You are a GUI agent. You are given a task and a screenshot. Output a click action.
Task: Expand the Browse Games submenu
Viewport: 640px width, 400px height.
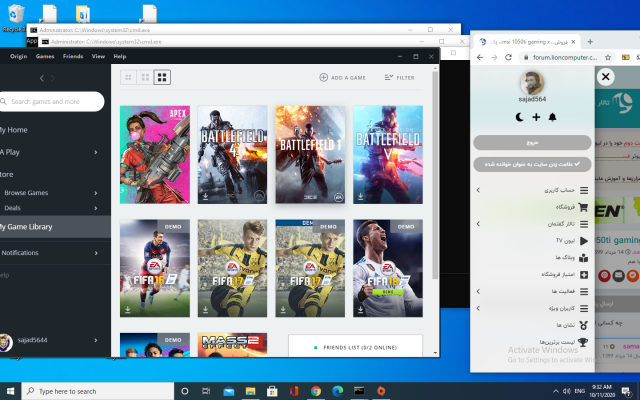(x=96, y=192)
